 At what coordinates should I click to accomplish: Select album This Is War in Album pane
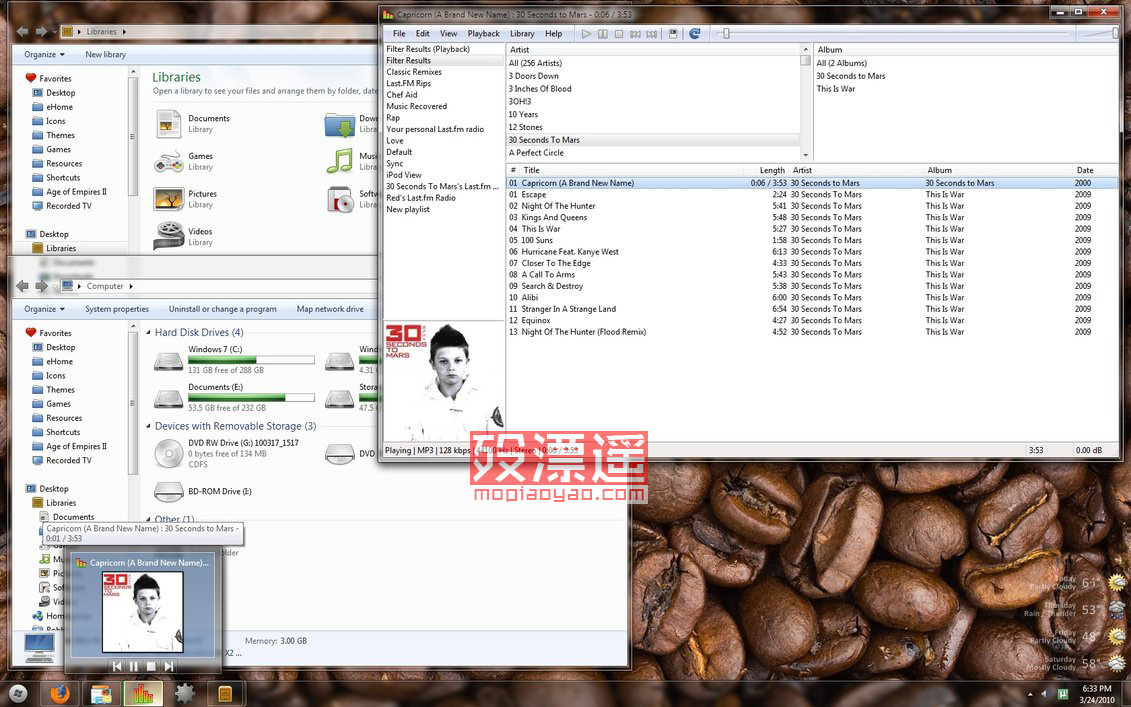pos(836,89)
